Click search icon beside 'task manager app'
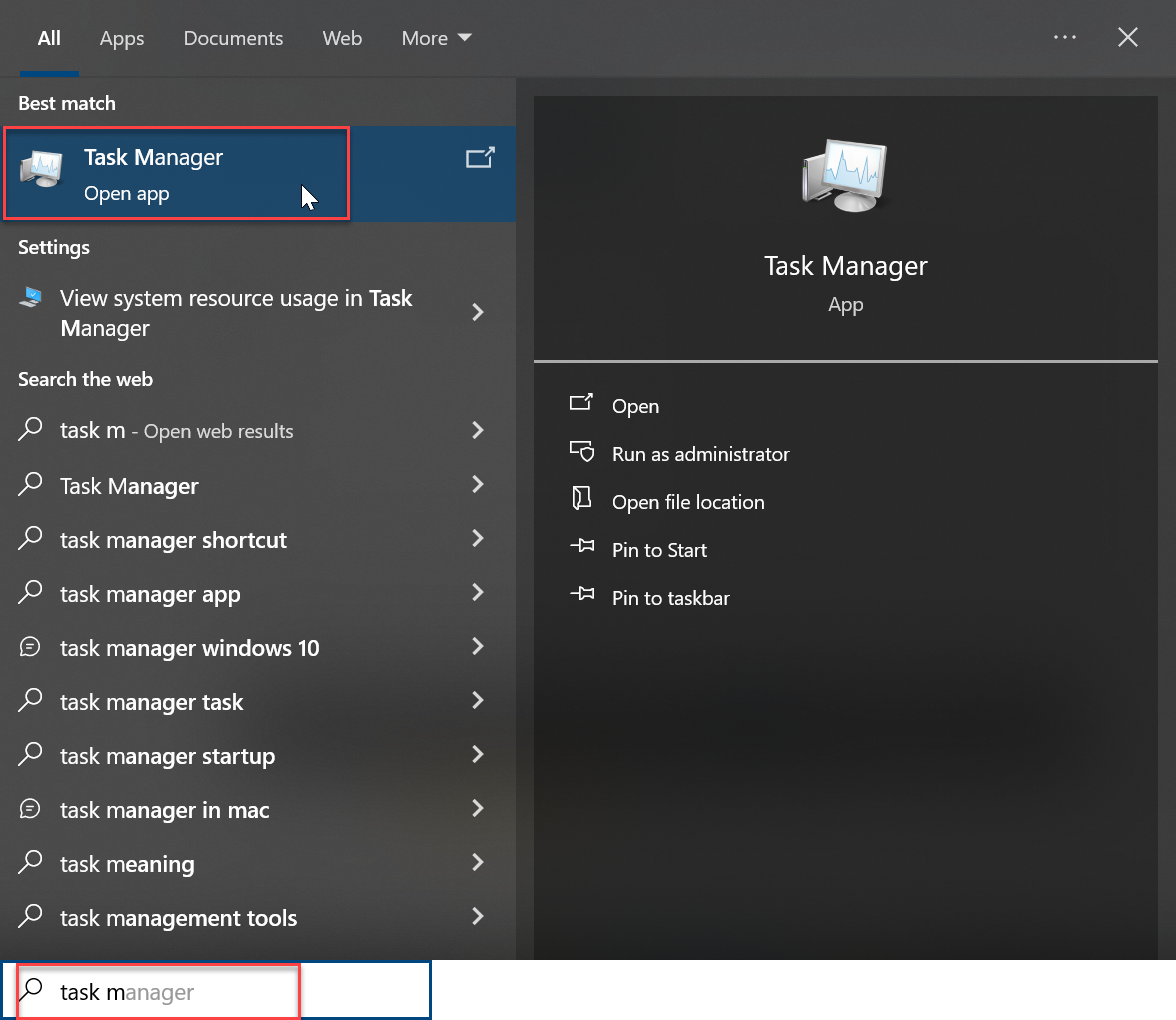 coord(30,592)
